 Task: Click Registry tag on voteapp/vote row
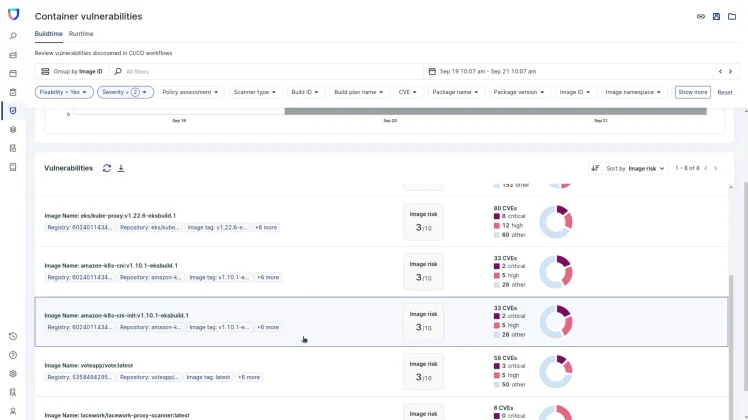pos(80,377)
